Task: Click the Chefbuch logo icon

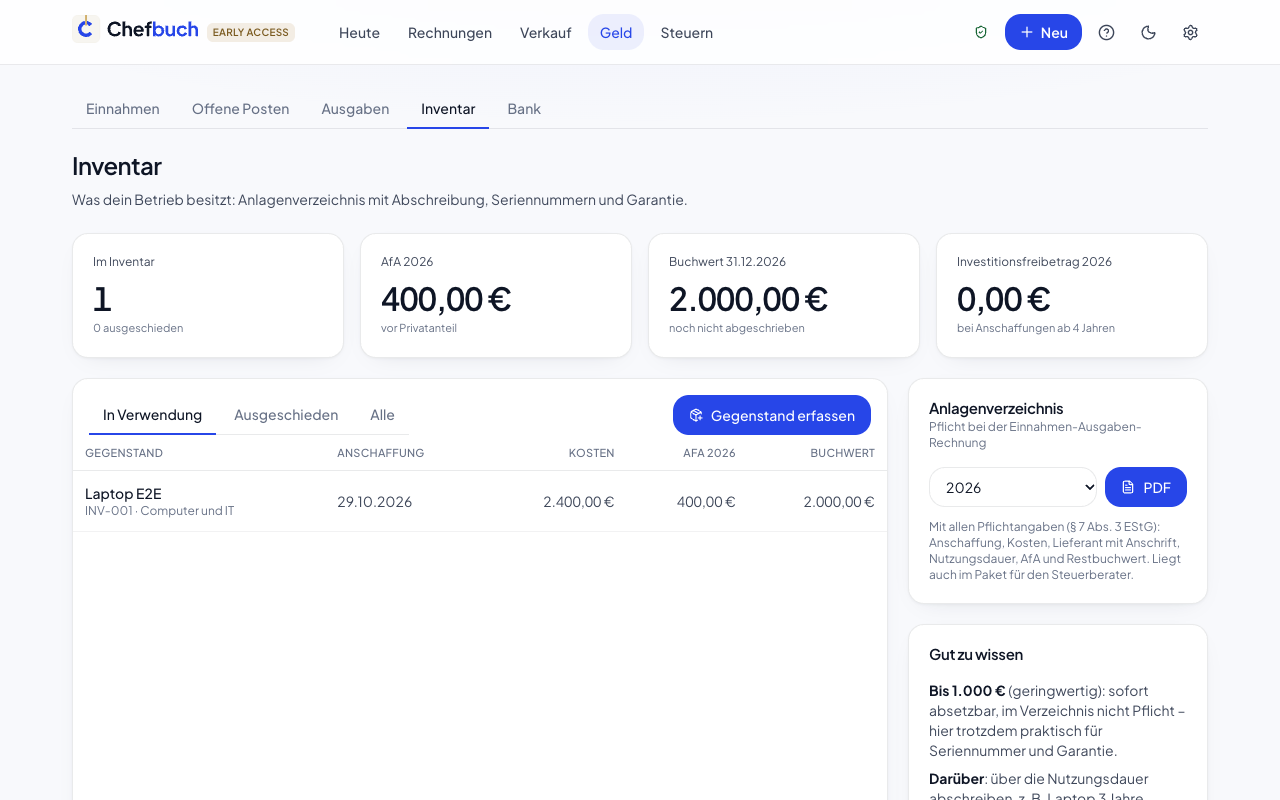Action: tap(86, 29)
